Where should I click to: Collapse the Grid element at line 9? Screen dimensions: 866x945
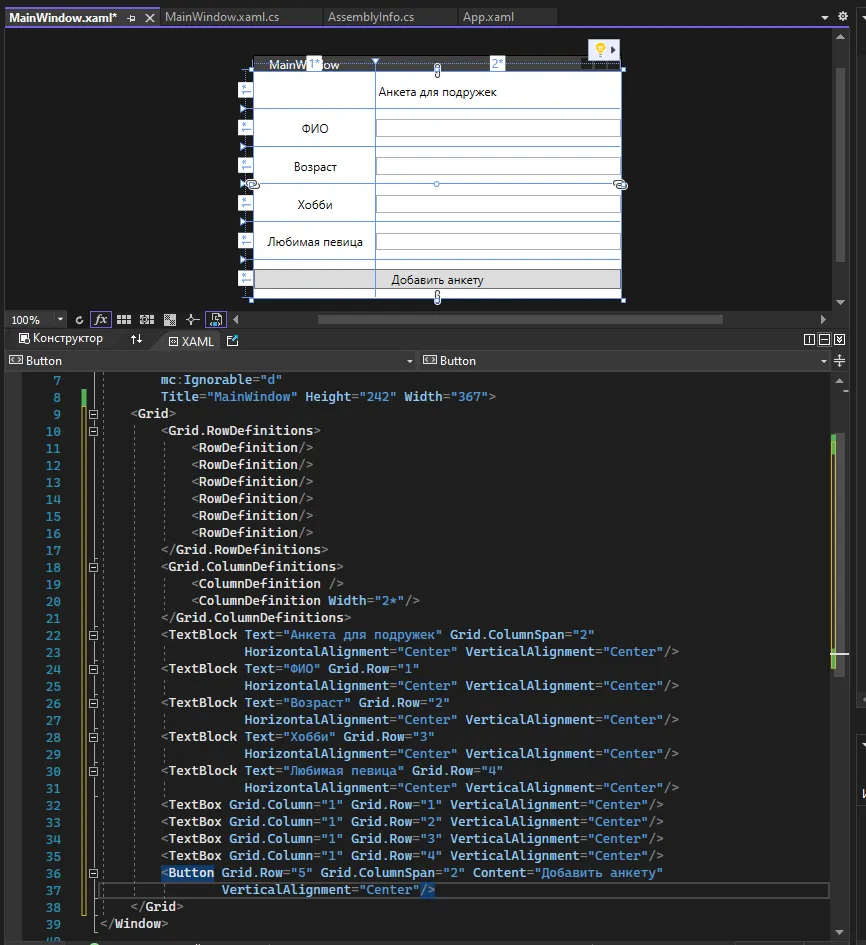click(x=93, y=414)
